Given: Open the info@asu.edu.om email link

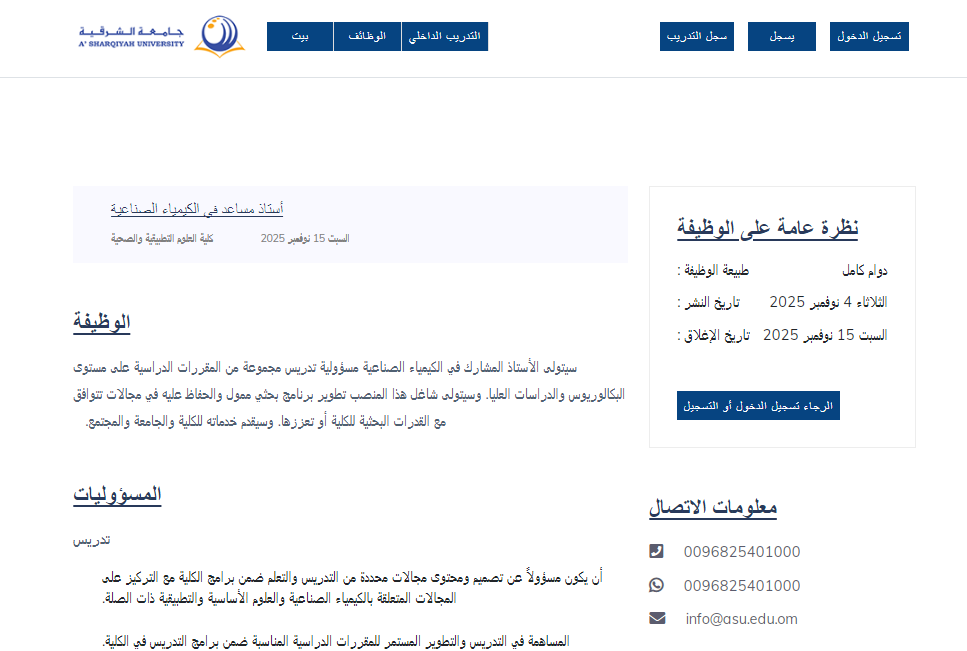Looking at the screenshot, I should 741,619.
